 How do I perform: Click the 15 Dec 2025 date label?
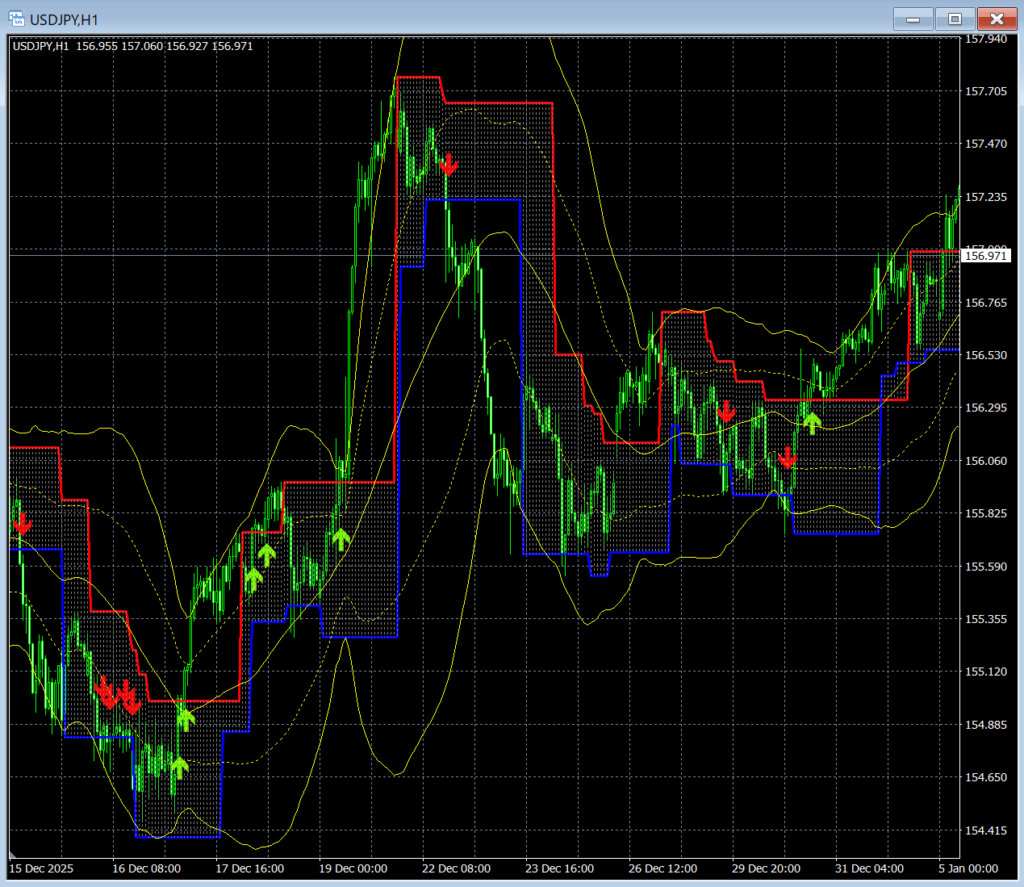click(x=42, y=869)
